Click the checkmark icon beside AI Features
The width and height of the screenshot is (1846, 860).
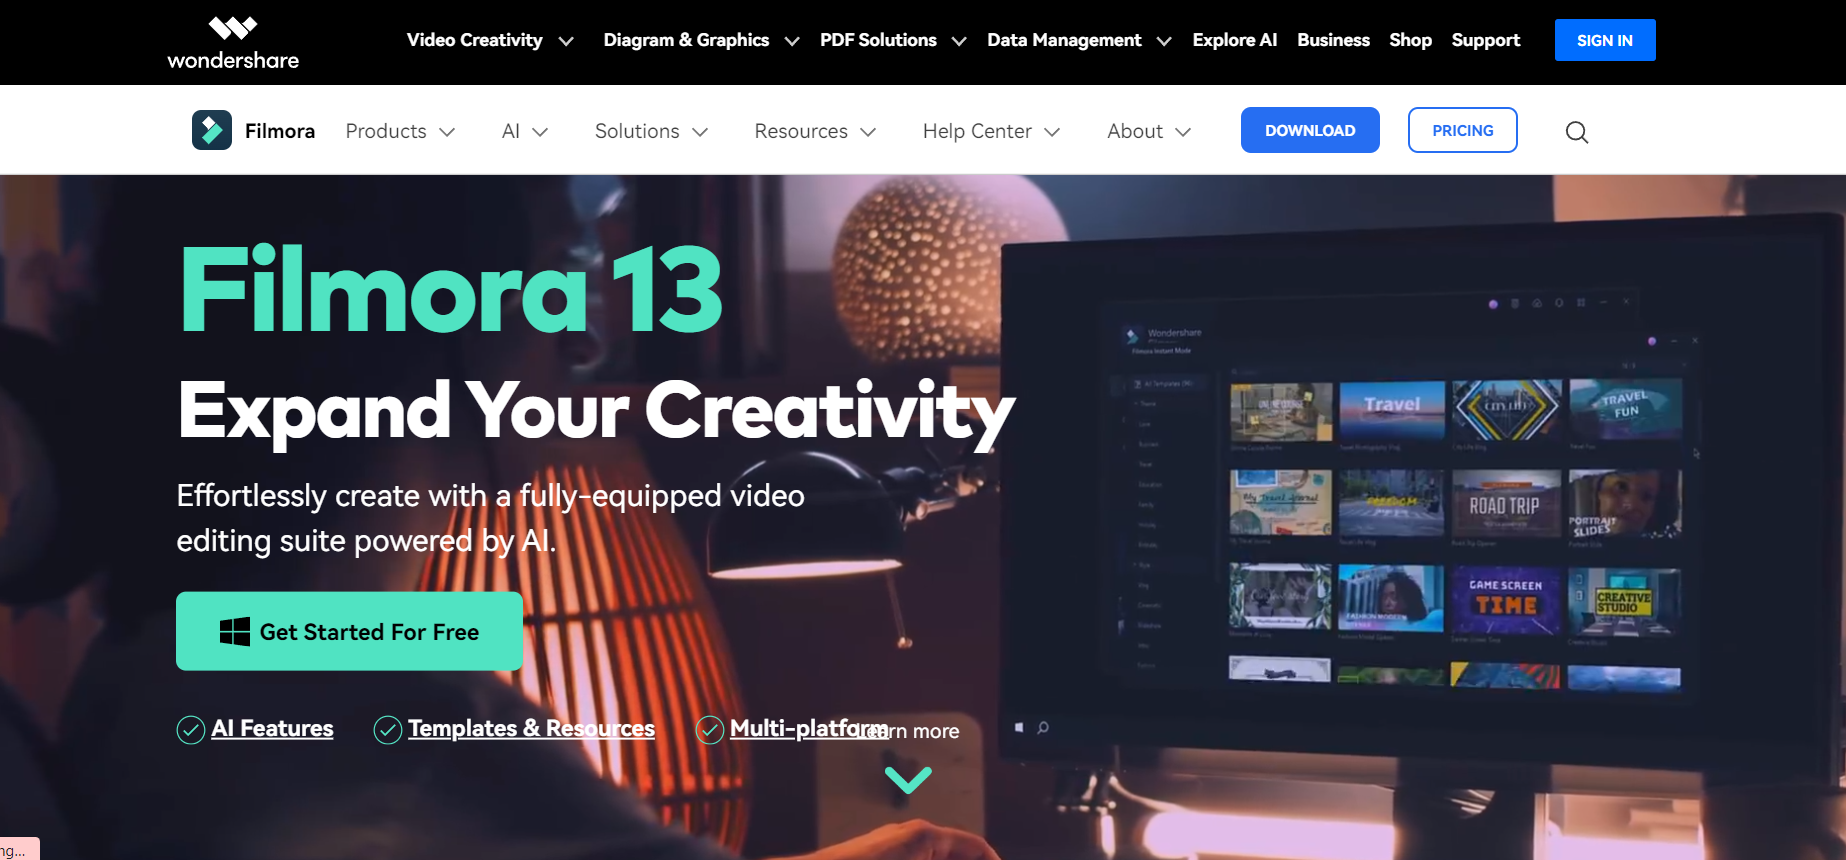[191, 730]
